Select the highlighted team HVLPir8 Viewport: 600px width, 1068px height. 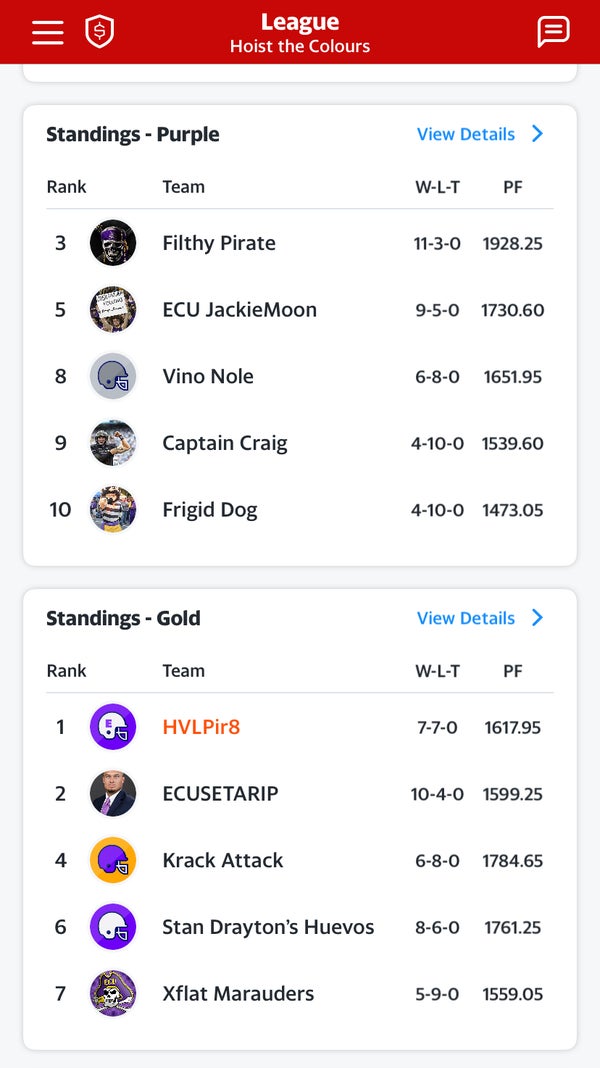tap(201, 727)
